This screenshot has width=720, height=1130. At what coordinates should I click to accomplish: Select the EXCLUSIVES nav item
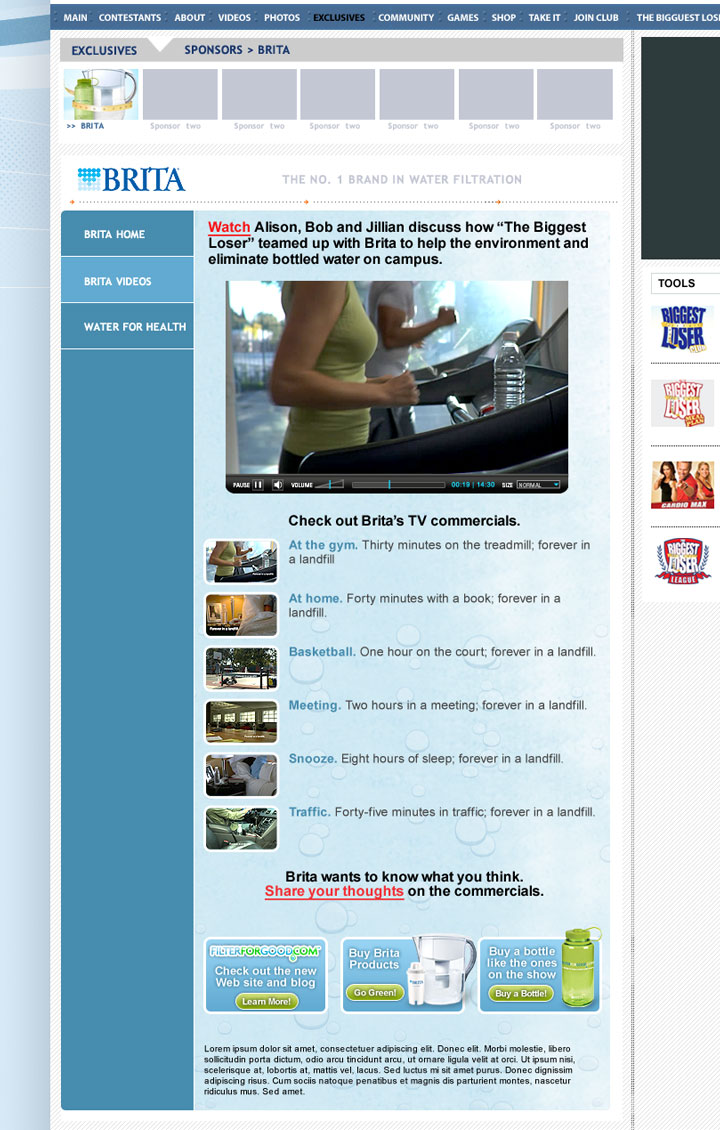click(x=339, y=17)
